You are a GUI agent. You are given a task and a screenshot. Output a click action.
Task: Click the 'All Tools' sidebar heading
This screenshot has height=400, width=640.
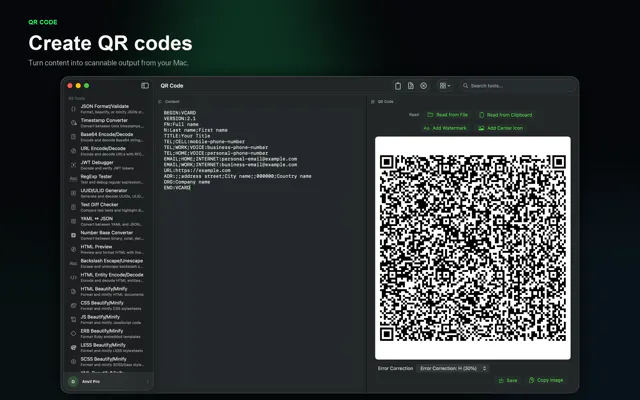point(77,98)
